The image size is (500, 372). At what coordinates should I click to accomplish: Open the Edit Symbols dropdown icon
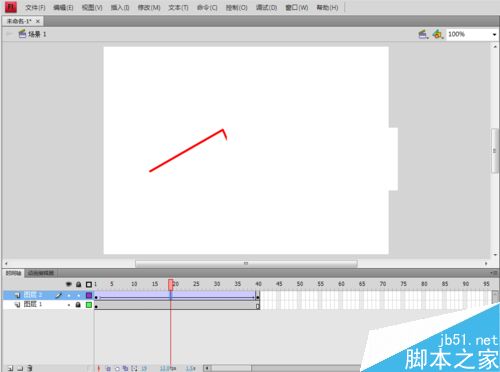[x=438, y=34]
